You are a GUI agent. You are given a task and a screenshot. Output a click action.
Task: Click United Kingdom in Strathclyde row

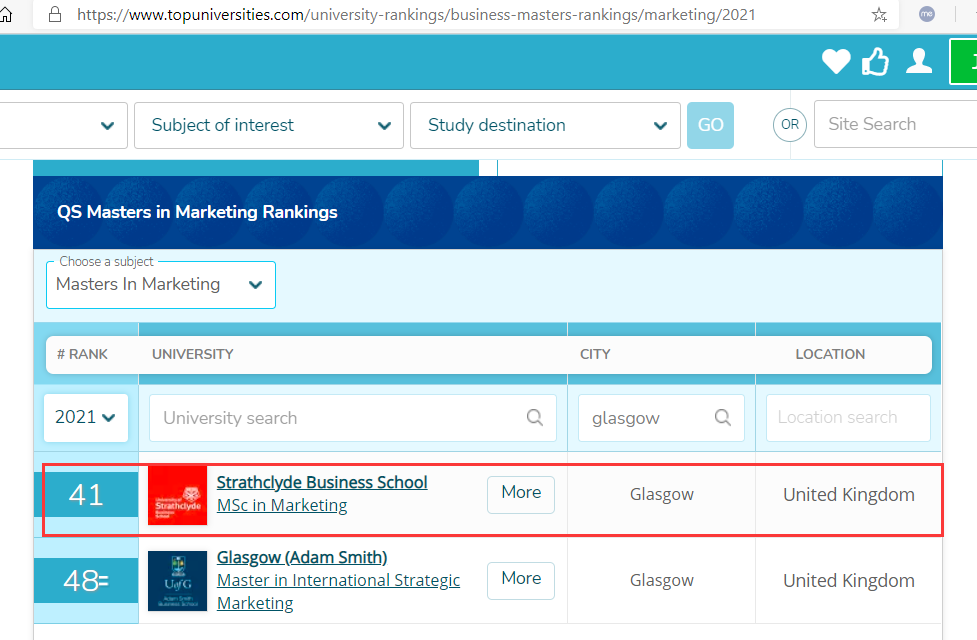(x=849, y=495)
